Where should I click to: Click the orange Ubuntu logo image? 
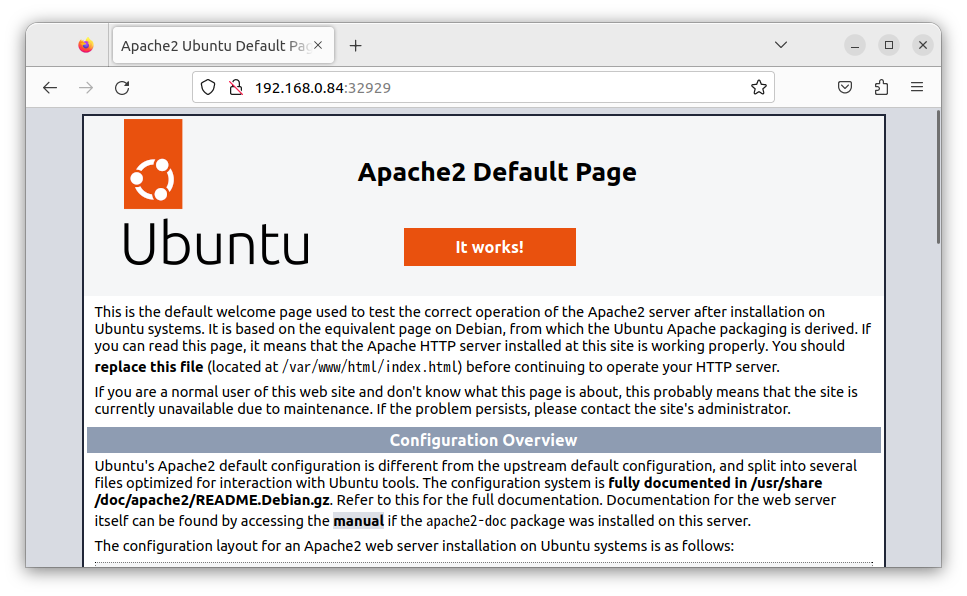click(x=153, y=164)
